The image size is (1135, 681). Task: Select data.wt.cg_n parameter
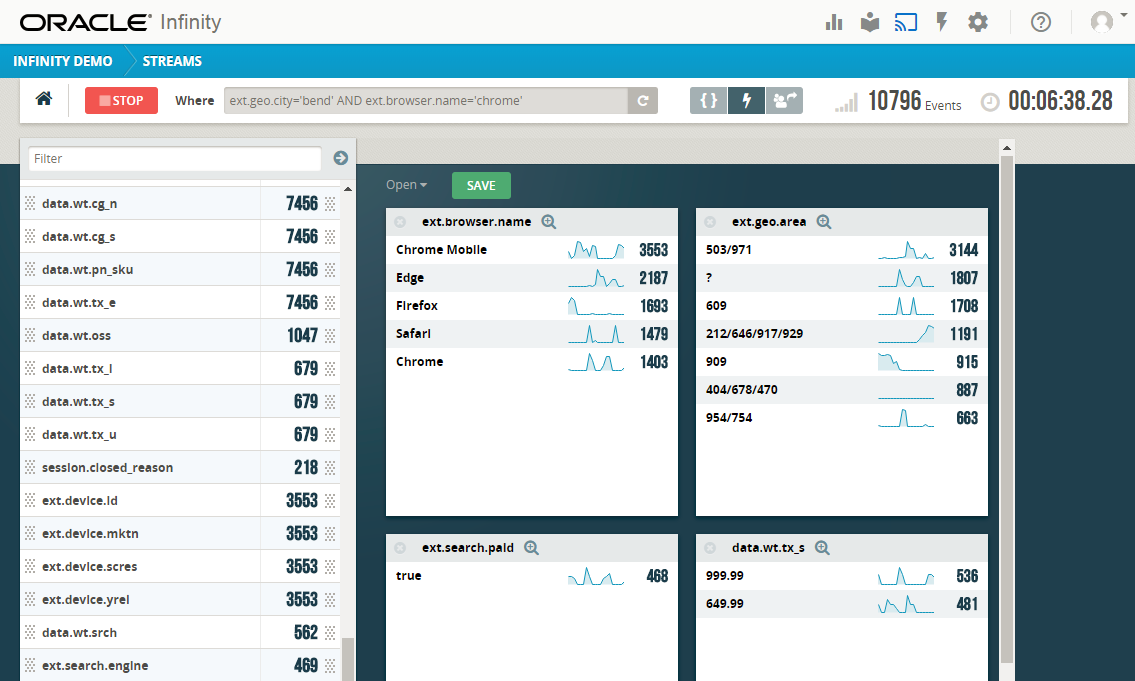click(180, 203)
